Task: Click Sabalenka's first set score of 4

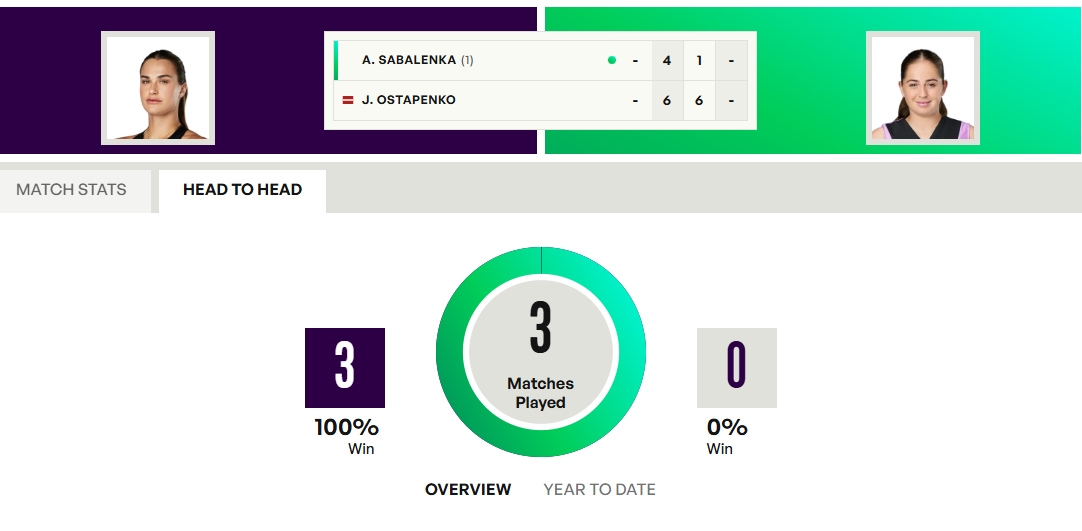Action: pos(667,60)
